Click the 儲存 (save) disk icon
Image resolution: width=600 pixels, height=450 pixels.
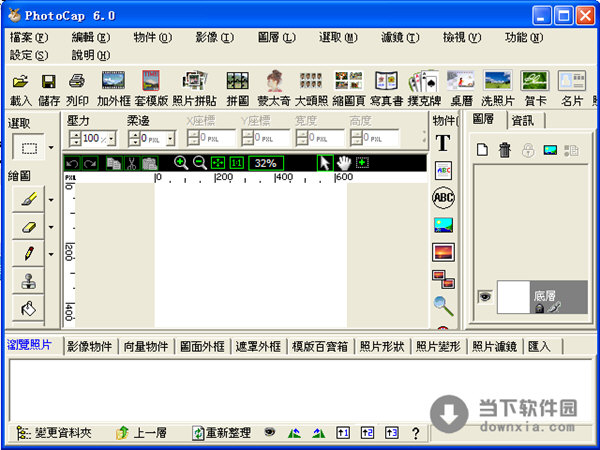[49, 81]
